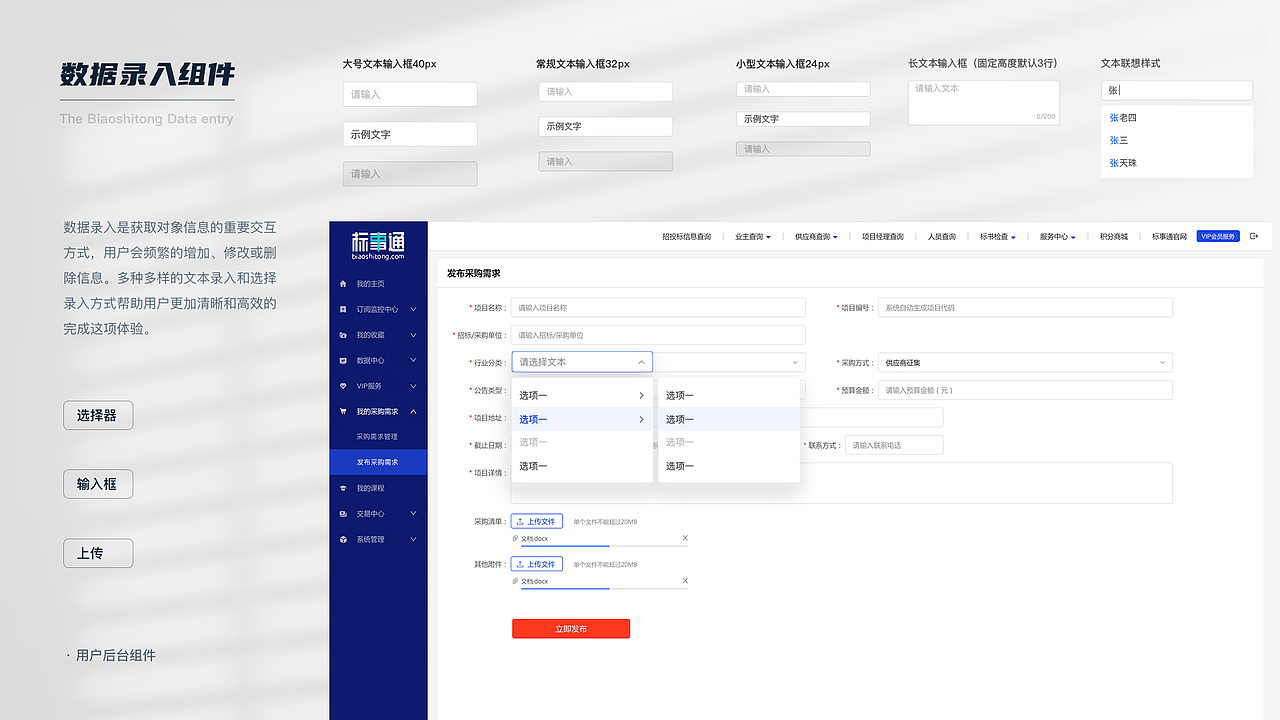Click the icon beside 交易中心

click(x=343, y=514)
